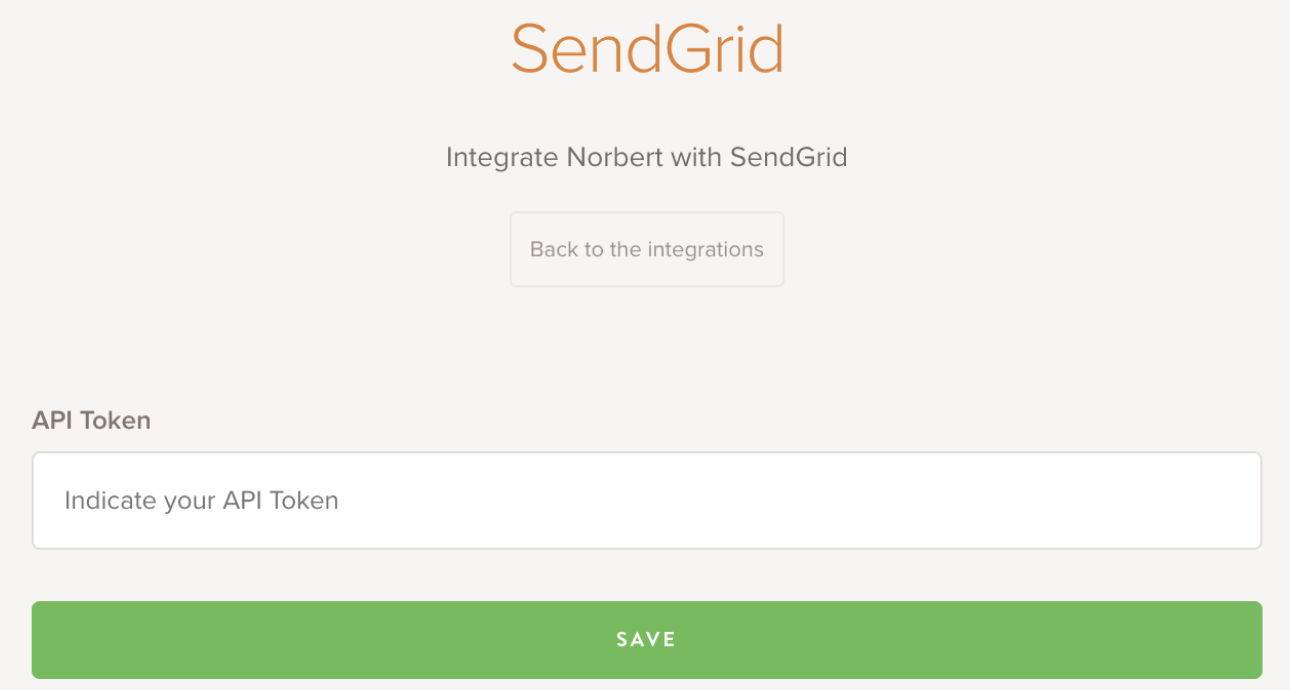
Task: Click the API Token field label
Action: [x=91, y=420]
